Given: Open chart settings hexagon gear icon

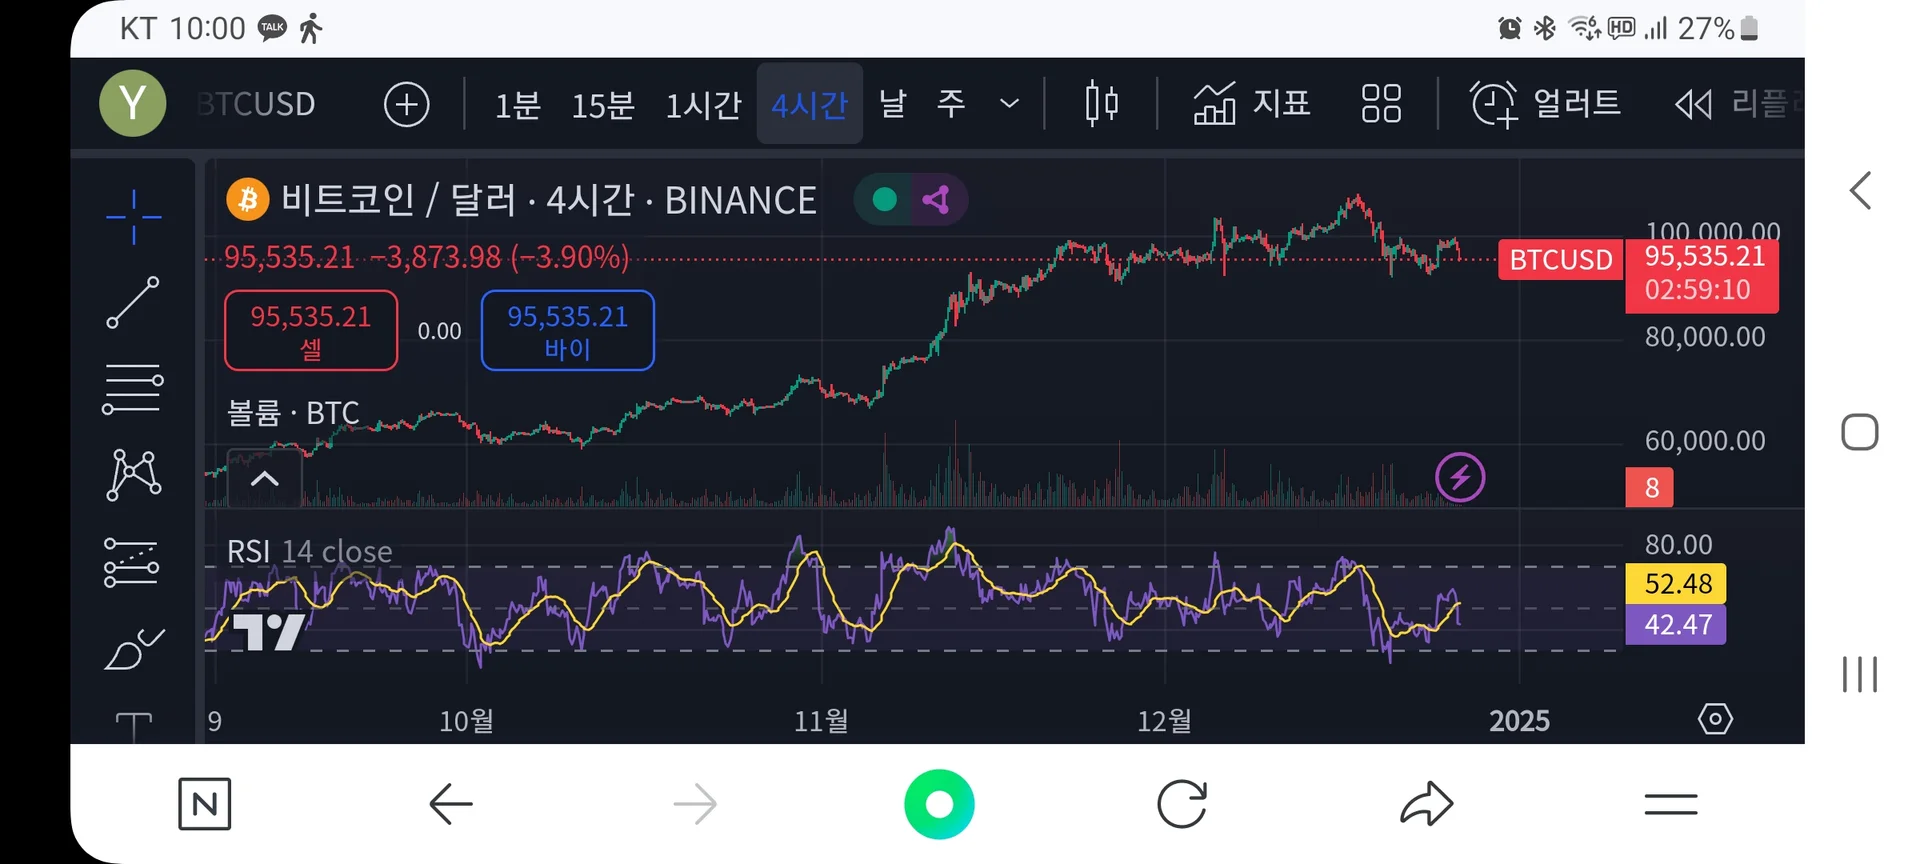Looking at the screenshot, I should click(x=1715, y=719).
